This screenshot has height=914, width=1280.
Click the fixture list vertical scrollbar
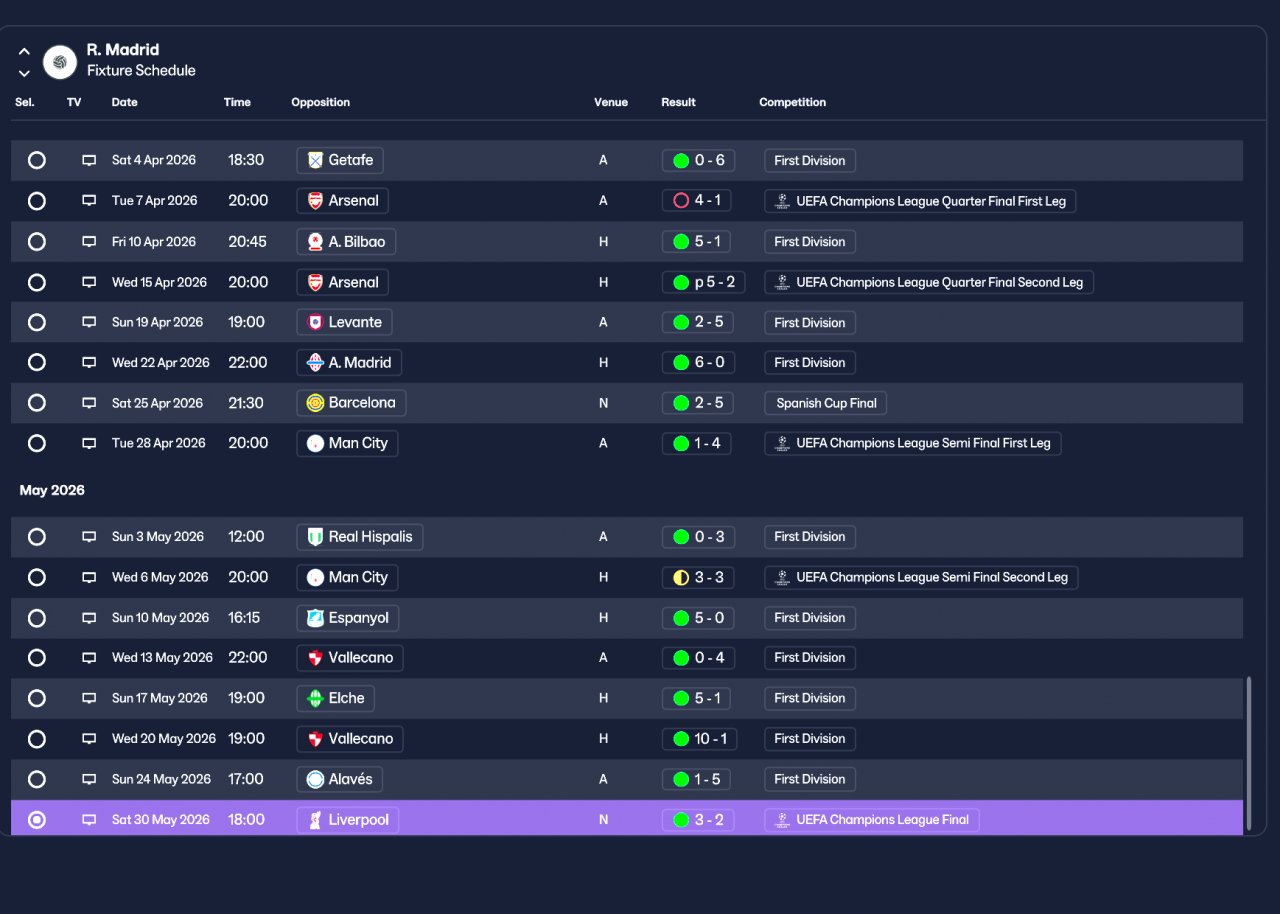1249,753
